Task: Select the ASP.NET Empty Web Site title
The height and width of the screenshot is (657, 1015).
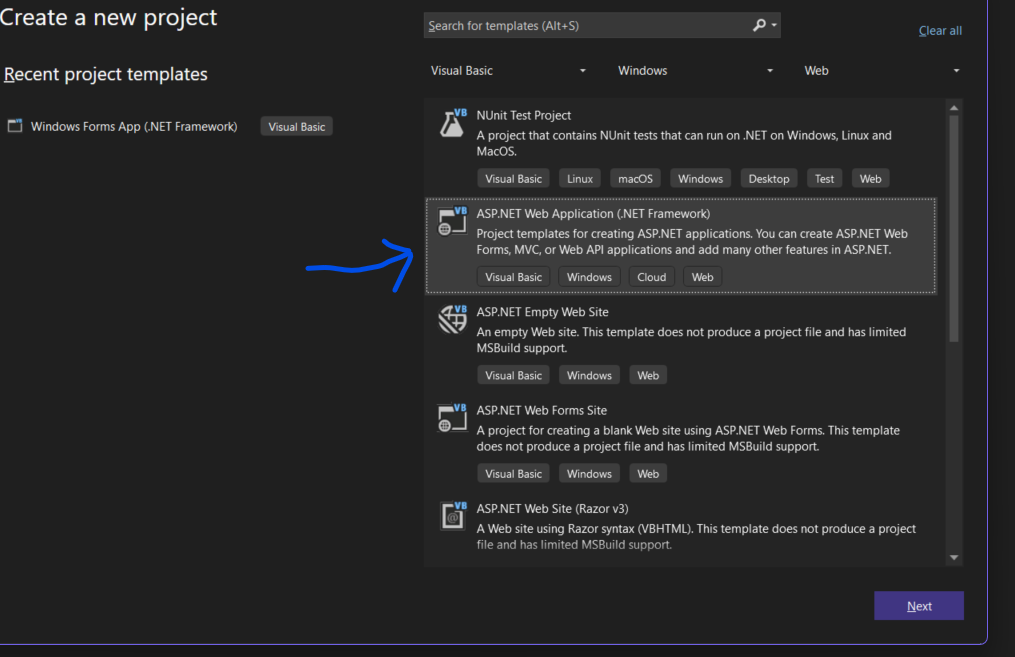Action: pos(542,312)
